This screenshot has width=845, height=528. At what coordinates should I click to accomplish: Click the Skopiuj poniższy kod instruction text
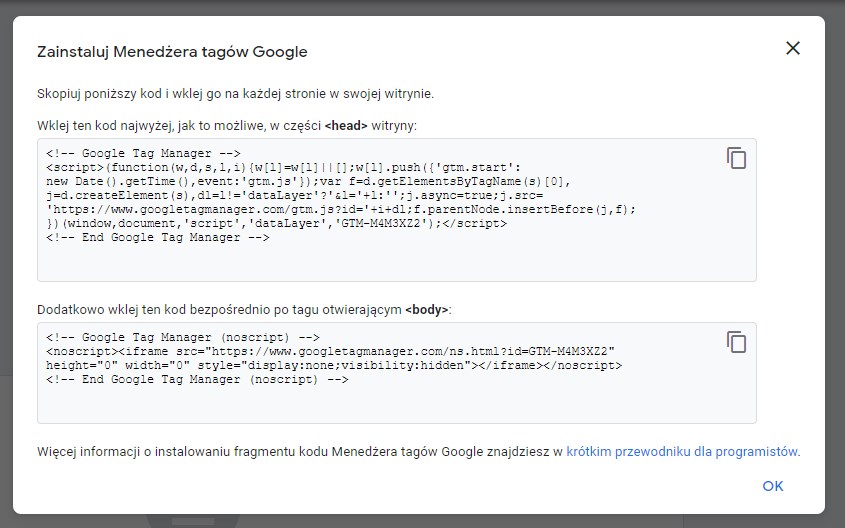[235, 94]
